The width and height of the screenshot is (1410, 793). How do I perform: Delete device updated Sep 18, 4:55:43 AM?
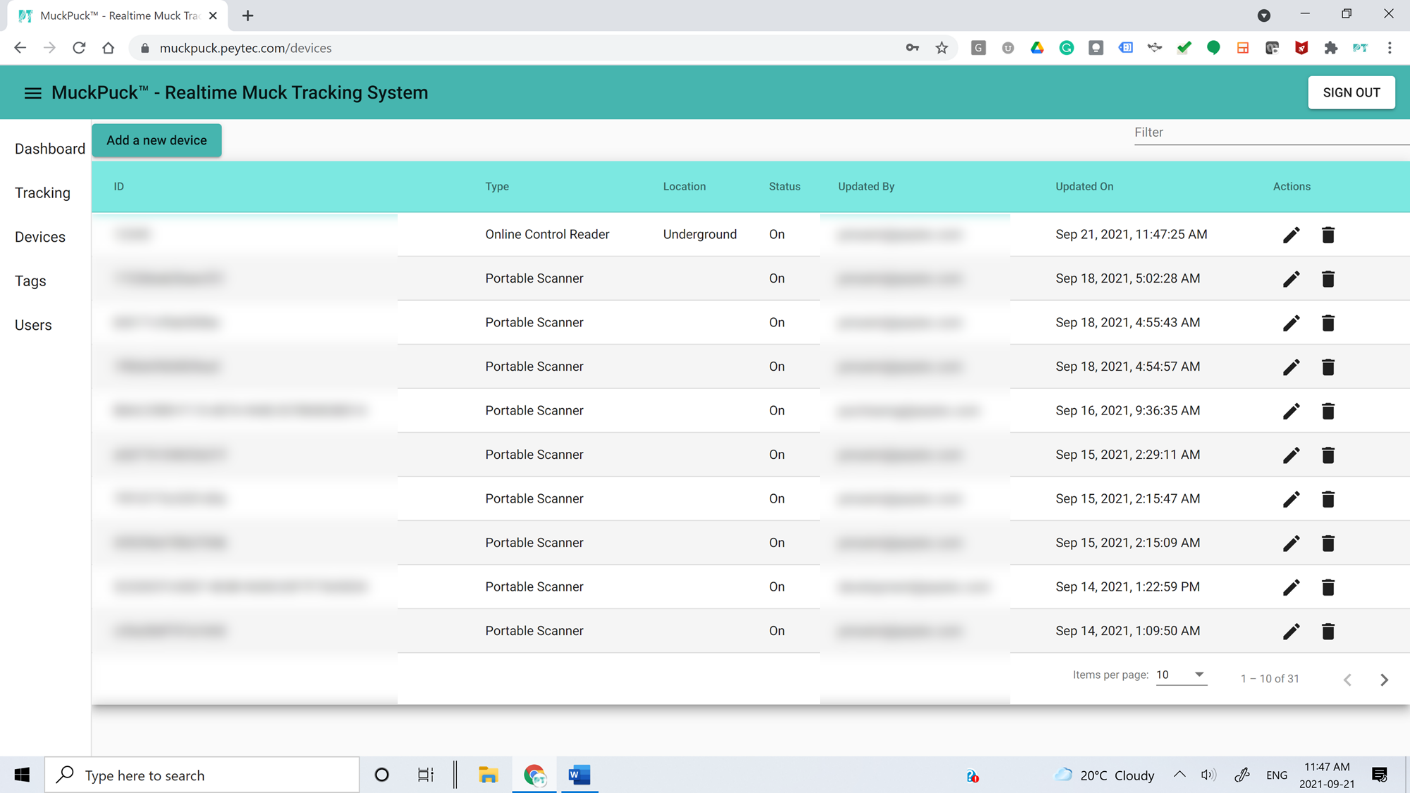(x=1328, y=323)
